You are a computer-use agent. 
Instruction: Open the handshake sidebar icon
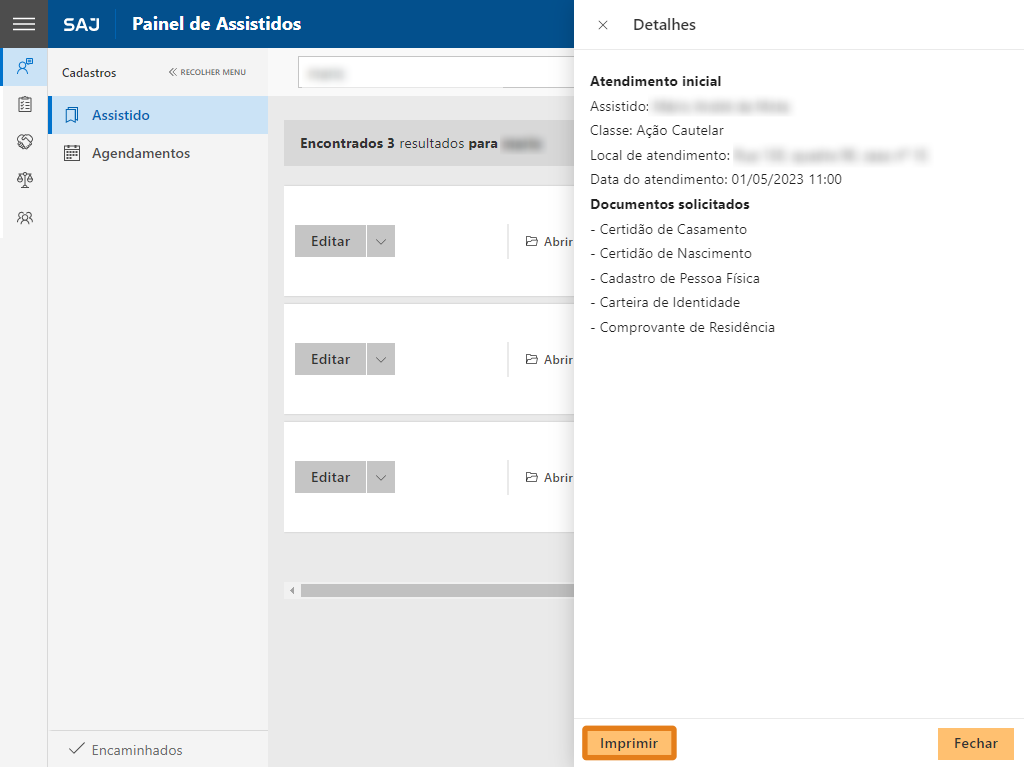(25, 142)
